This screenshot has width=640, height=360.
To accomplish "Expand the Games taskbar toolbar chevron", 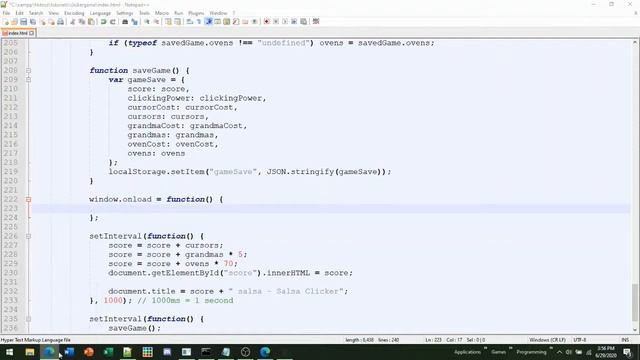I will pyautogui.click(x=511, y=349).
